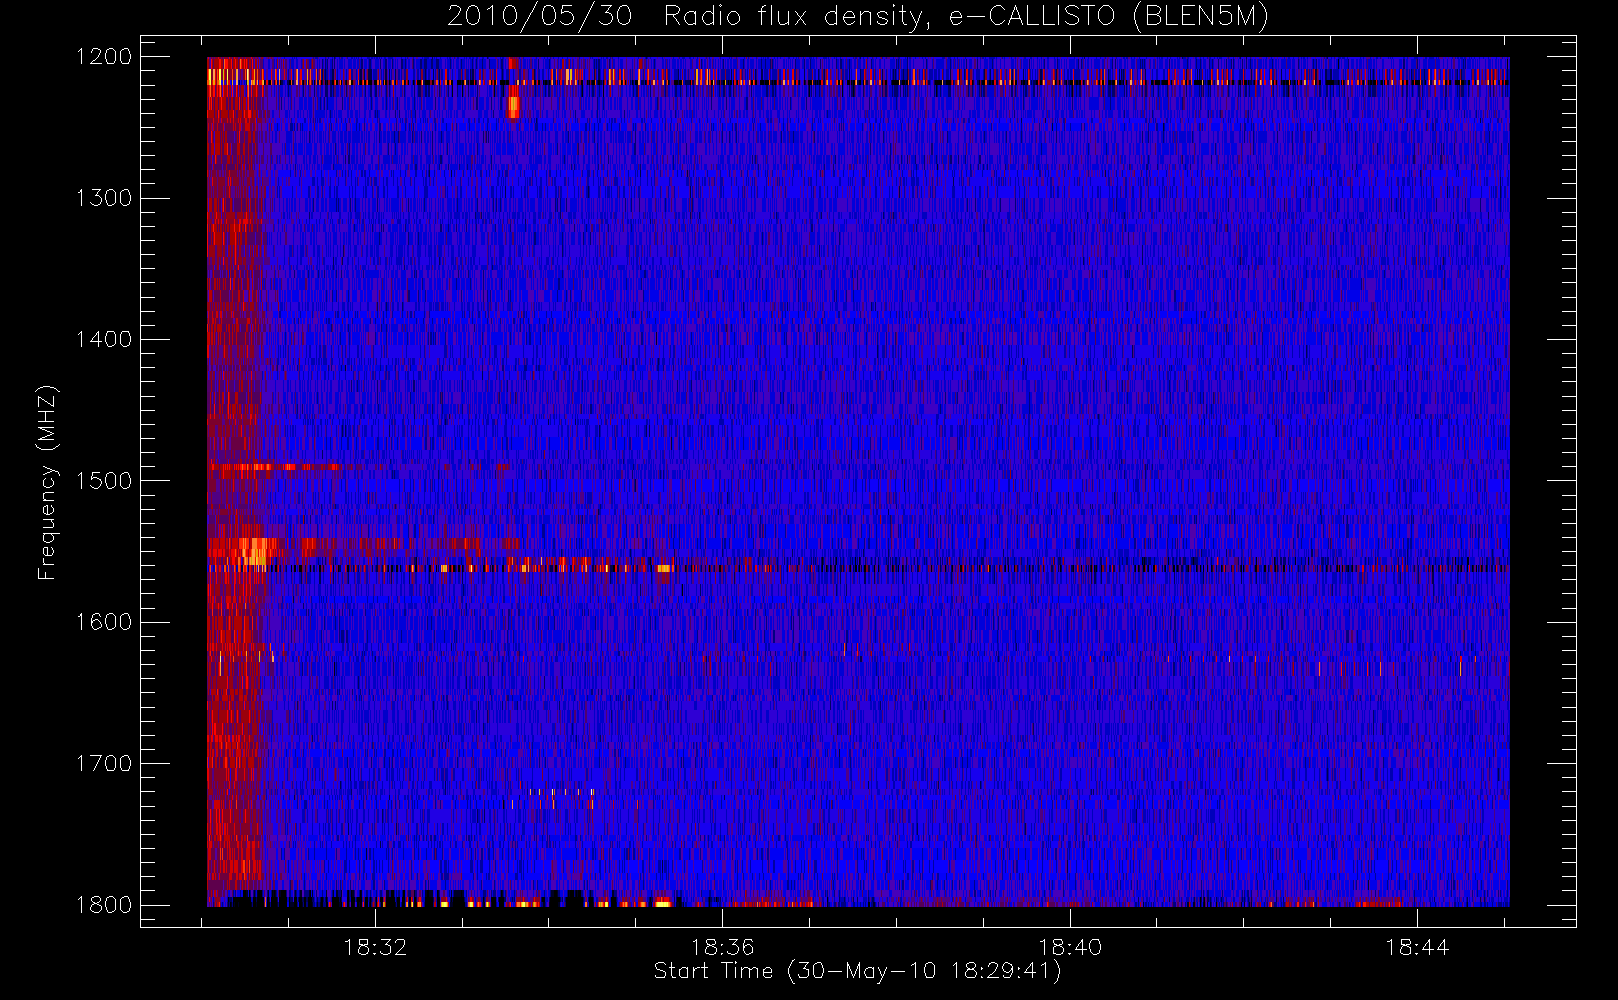Click the 18:40 time tick label
The image size is (1618, 1000).
1070,947
